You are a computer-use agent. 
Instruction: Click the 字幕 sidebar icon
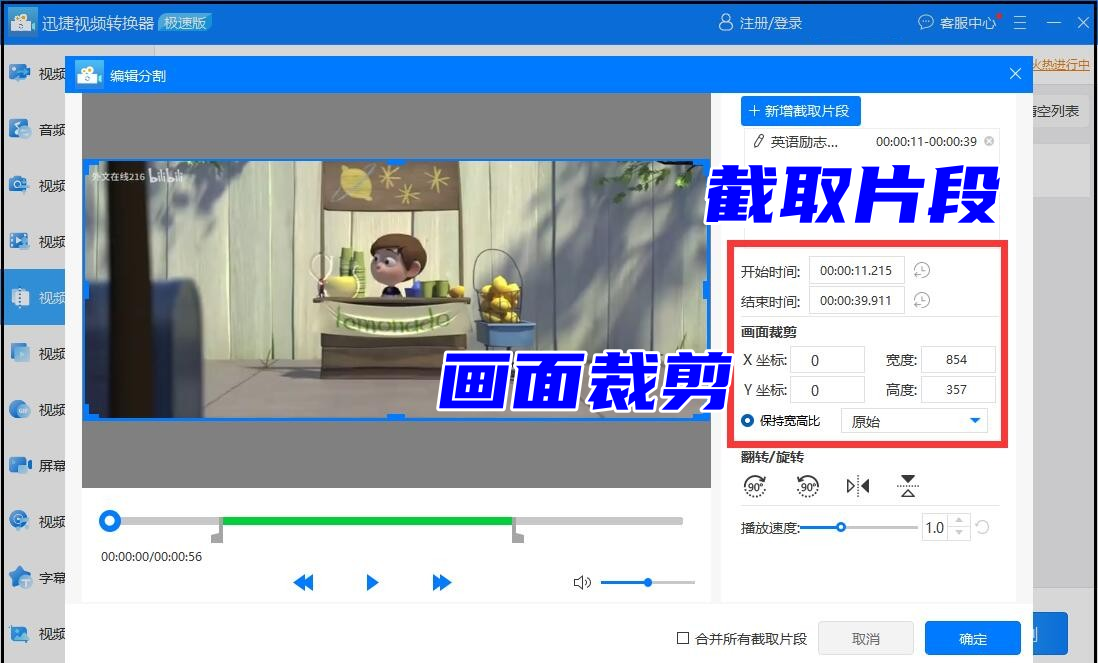pos(20,577)
